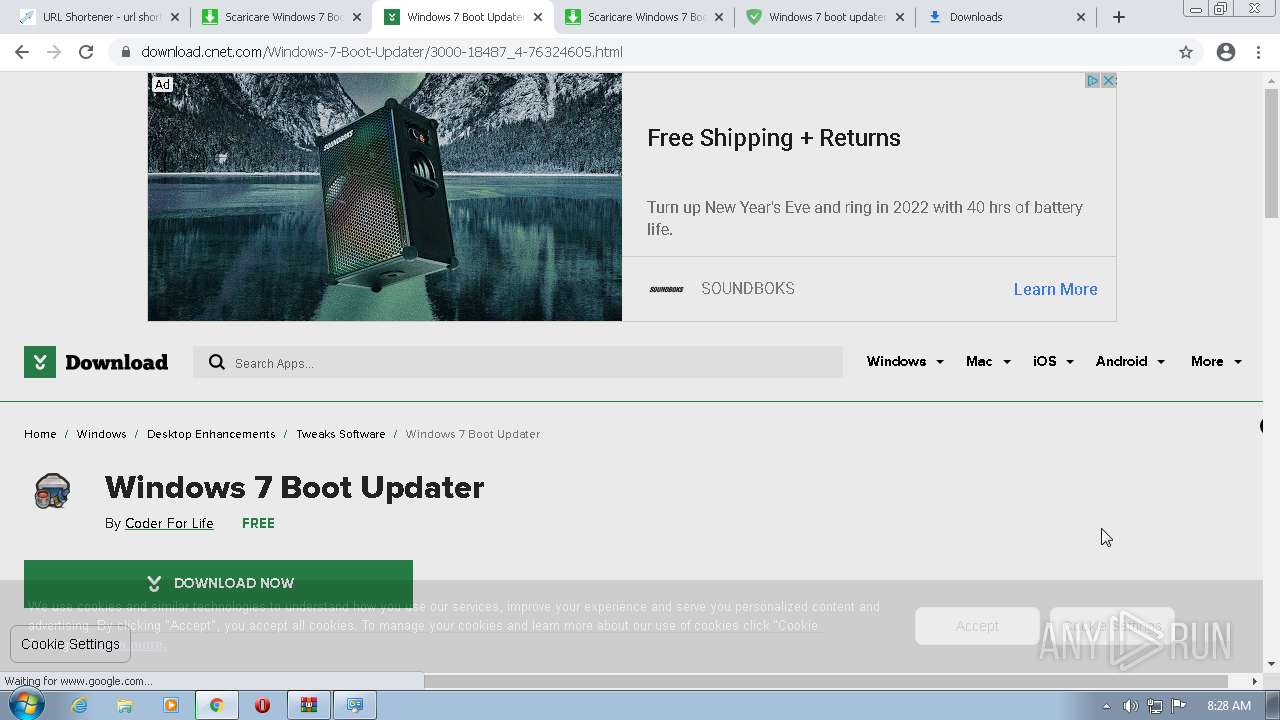Open the volume speaker tray icon

pyautogui.click(x=1130, y=706)
